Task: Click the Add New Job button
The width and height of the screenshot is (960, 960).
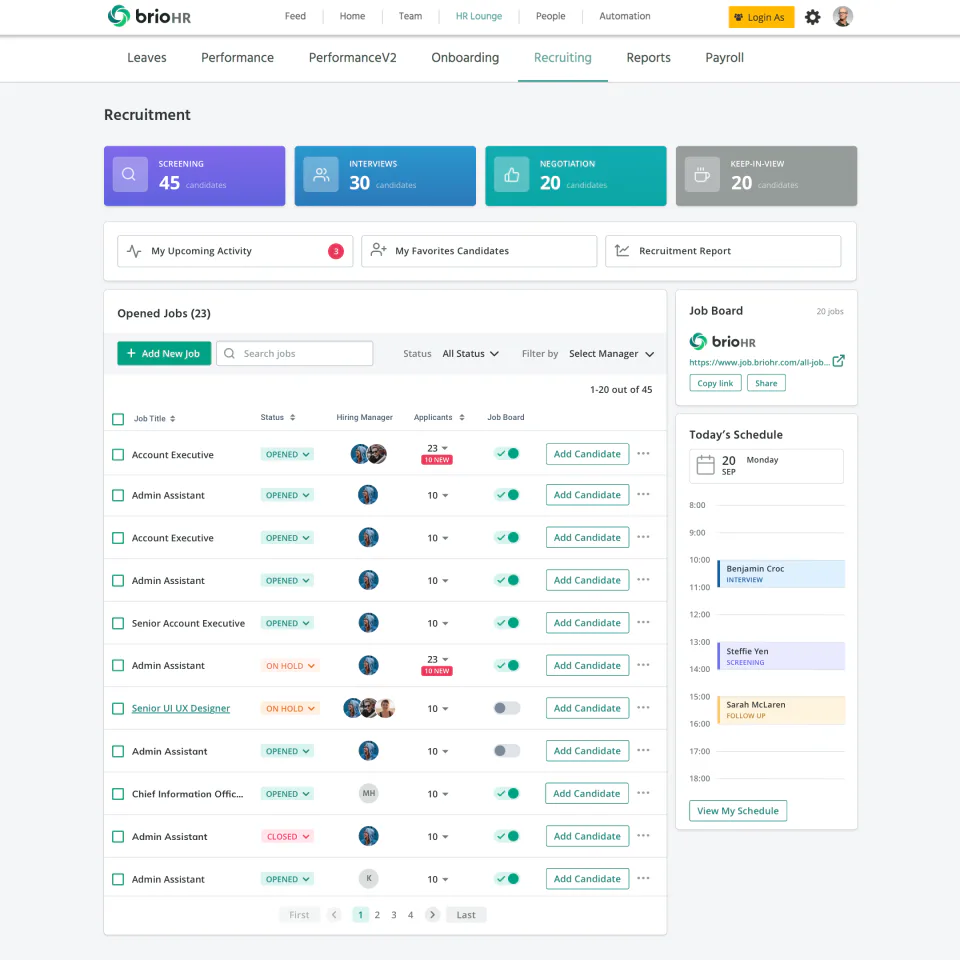Action: click(163, 353)
